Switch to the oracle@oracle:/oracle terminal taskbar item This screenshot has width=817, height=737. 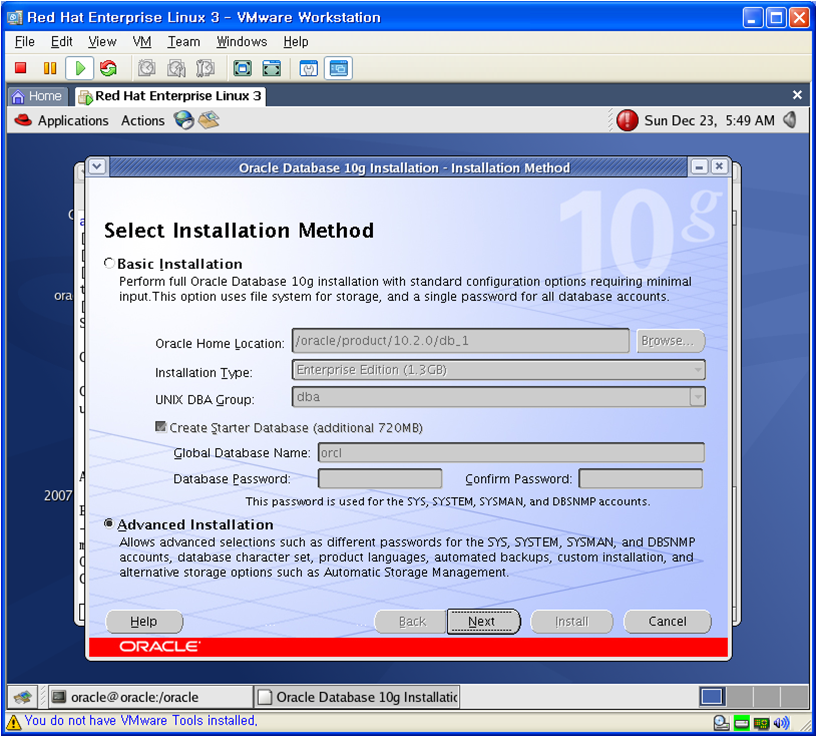click(150, 697)
